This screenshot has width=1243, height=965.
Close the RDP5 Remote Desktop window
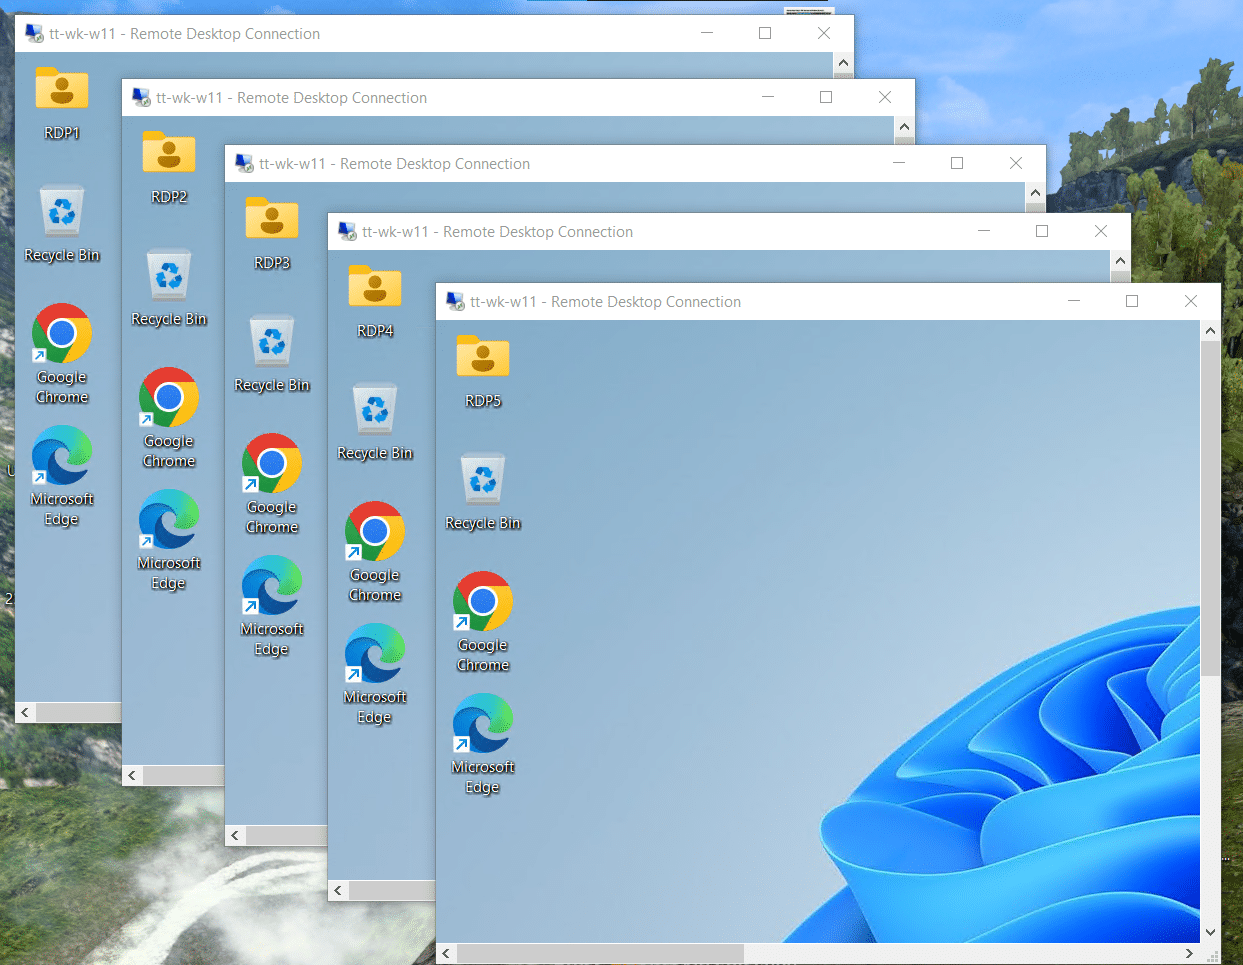[1190, 301]
